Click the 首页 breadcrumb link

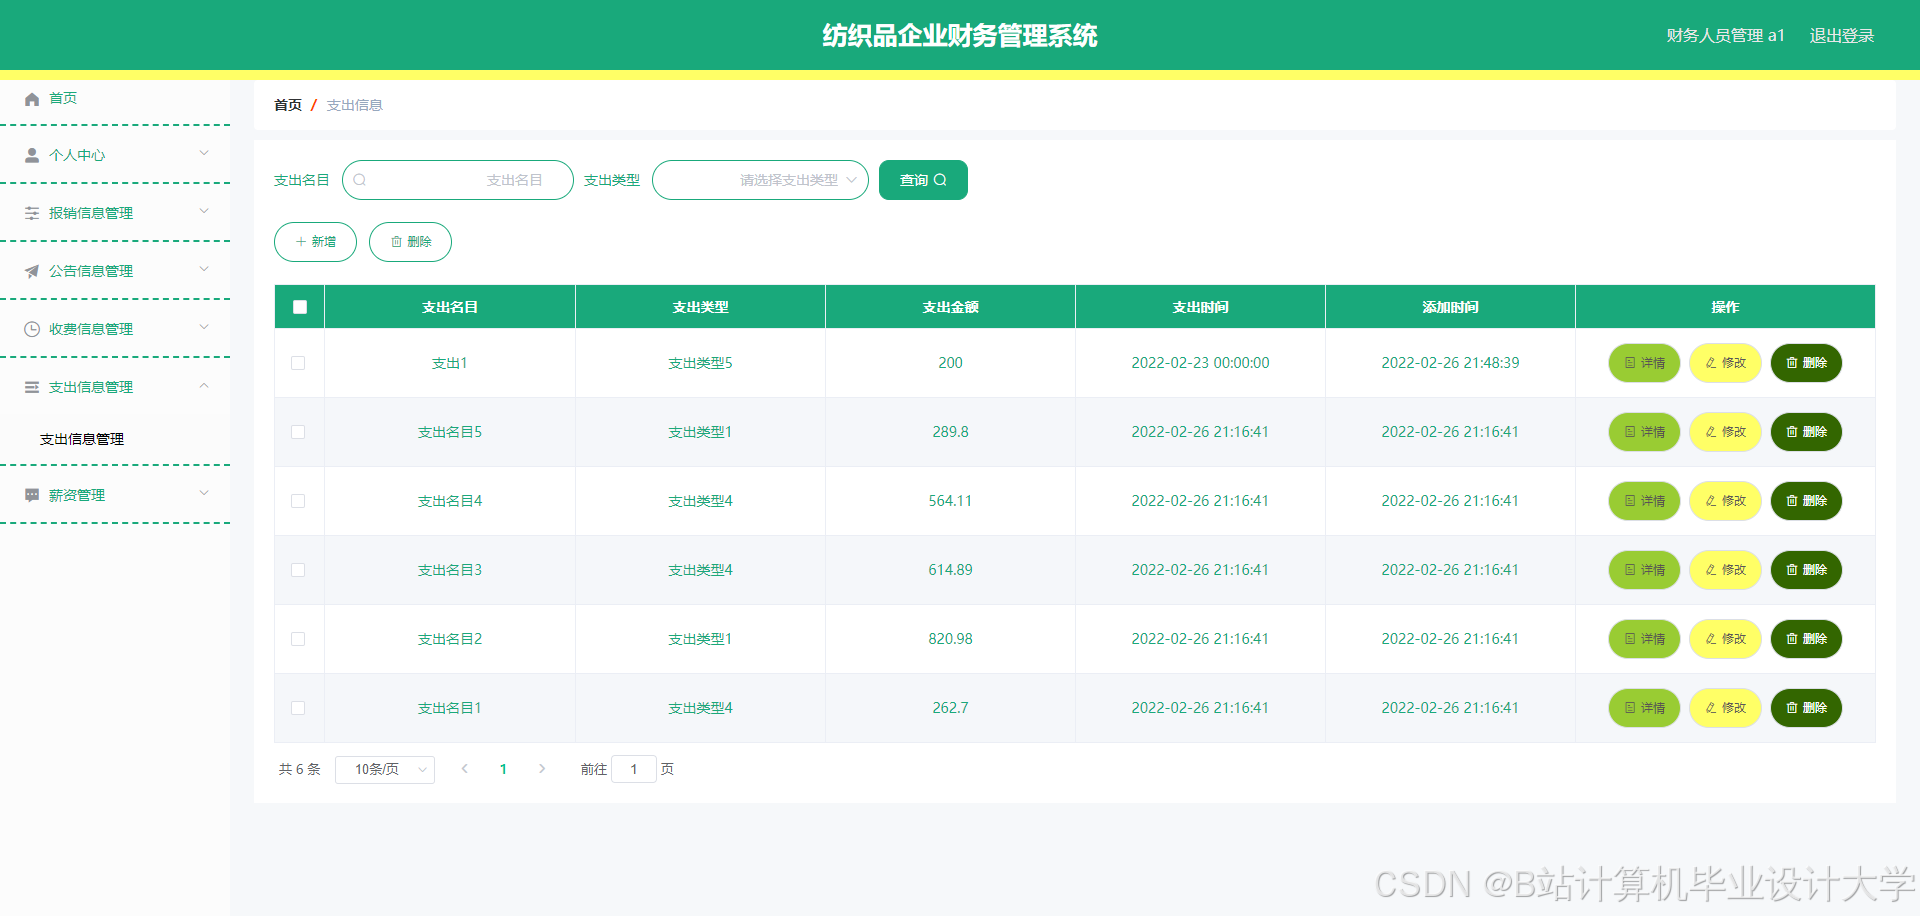[x=288, y=105]
